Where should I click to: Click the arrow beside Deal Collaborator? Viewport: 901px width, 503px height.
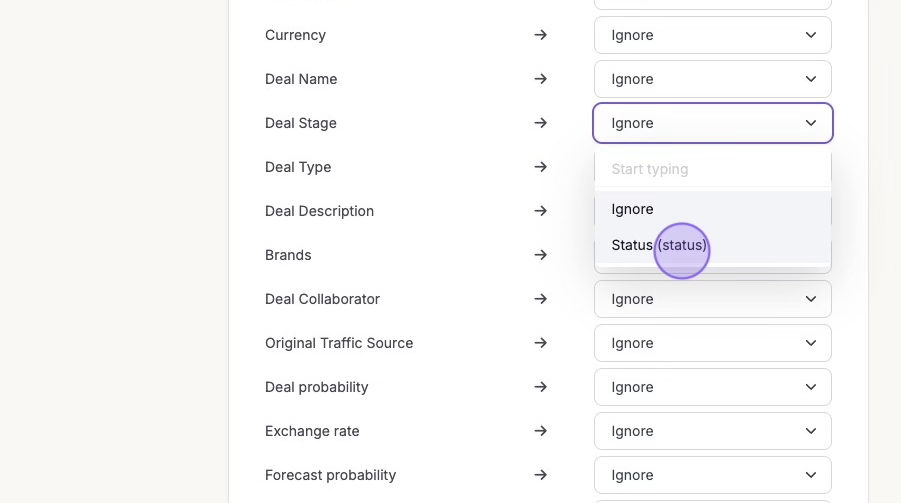coord(540,299)
